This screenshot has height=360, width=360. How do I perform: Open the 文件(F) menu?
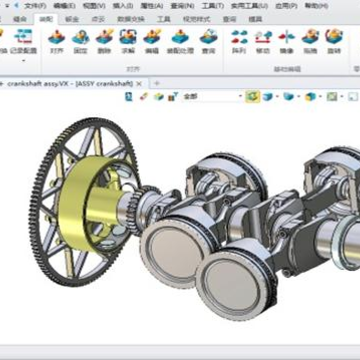[x=35, y=6]
